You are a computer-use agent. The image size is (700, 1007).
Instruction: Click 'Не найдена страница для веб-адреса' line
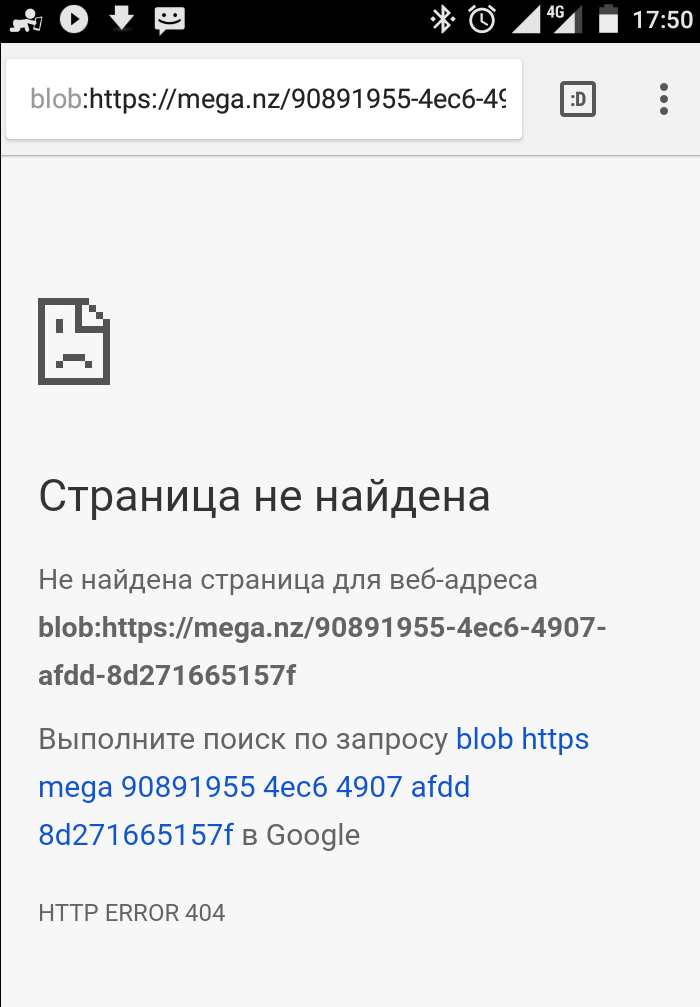(288, 580)
